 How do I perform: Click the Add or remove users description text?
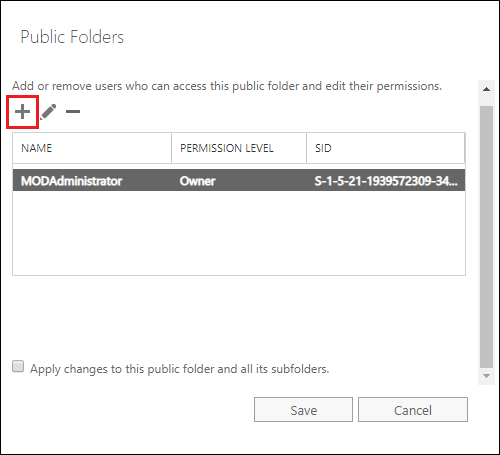click(x=227, y=86)
